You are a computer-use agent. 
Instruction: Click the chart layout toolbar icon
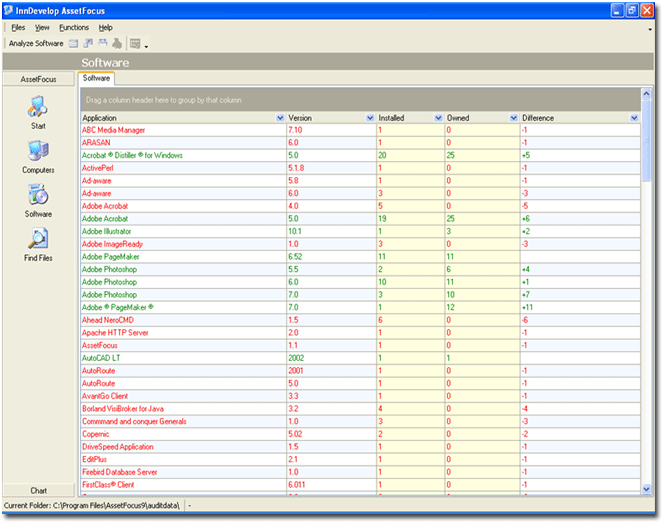(x=135, y=43)
